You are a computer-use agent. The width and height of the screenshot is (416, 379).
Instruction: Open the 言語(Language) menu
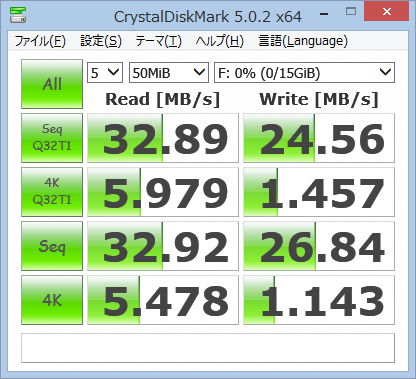(303, 41)
